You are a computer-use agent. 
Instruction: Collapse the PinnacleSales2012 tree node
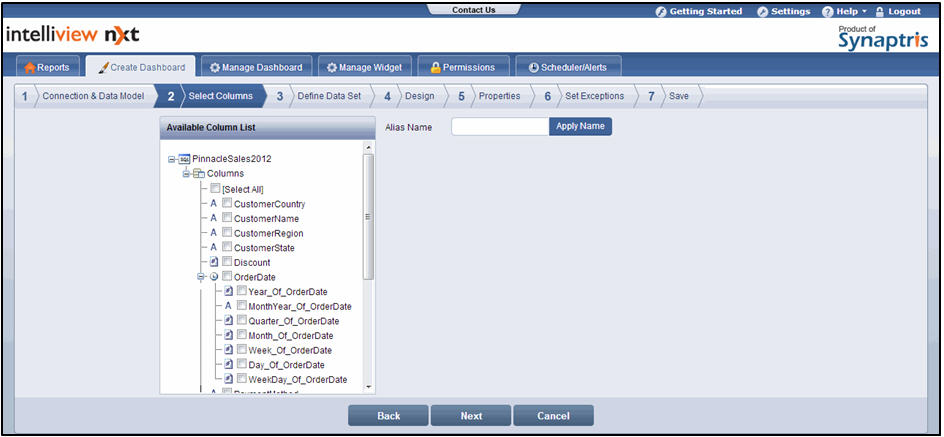[x=172, y=160]
